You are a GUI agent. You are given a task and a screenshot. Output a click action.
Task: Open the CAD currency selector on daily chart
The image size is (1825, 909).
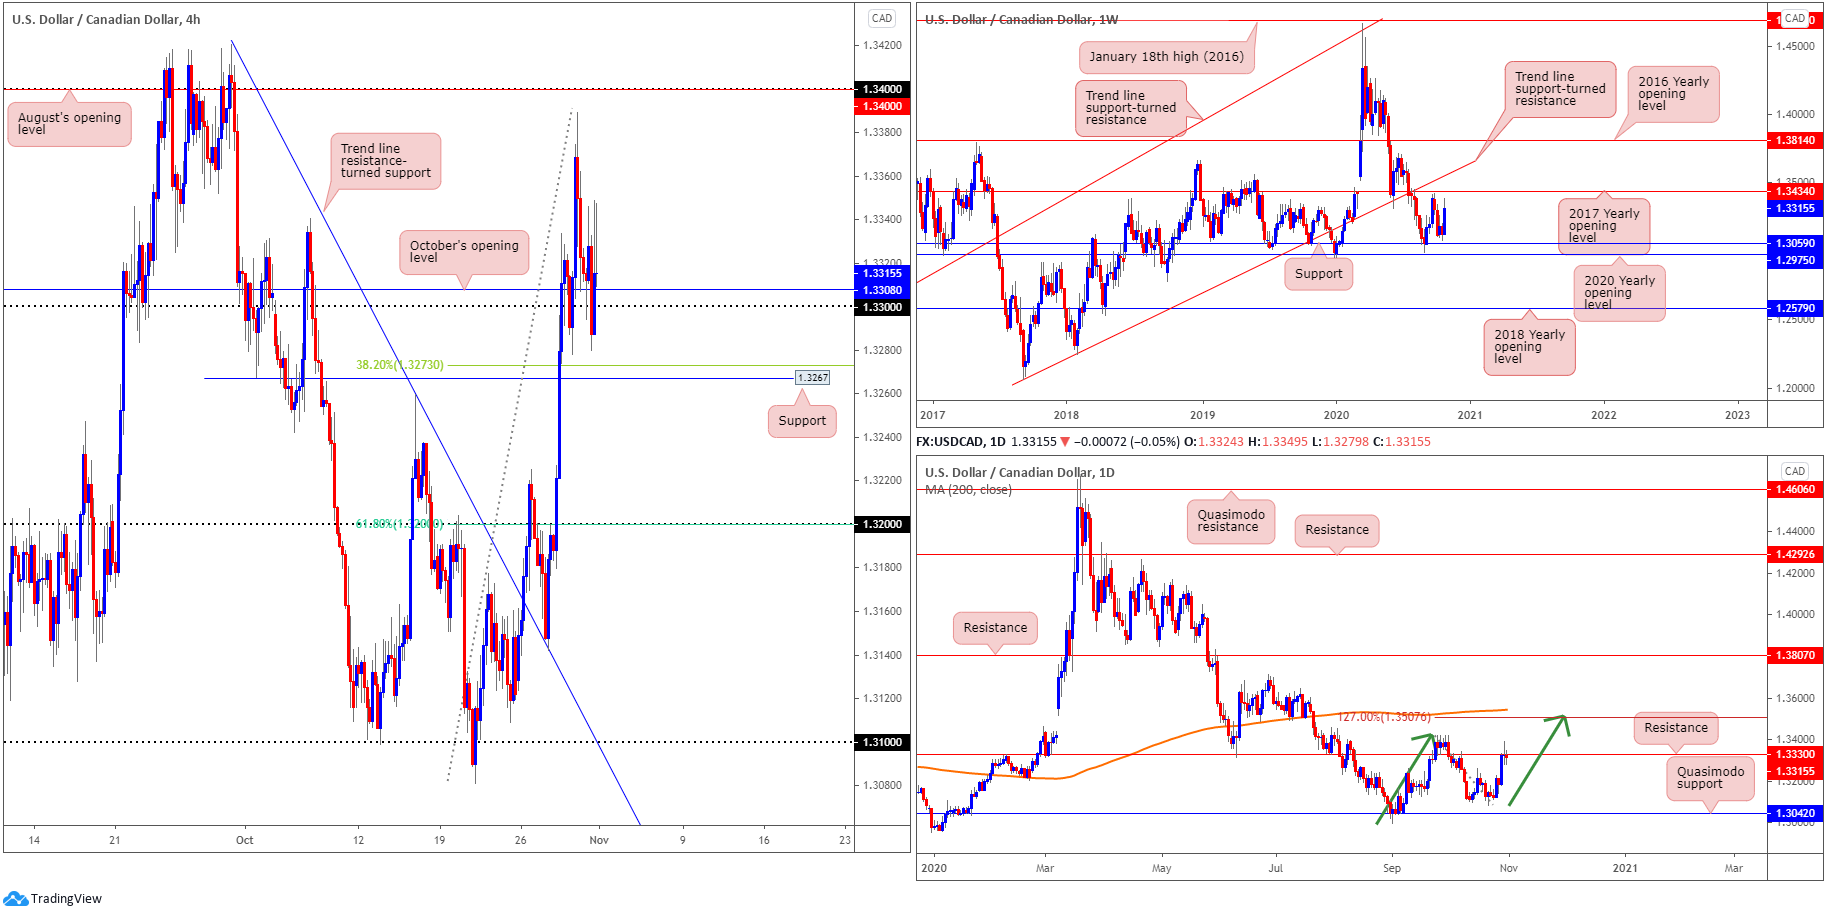pos(1794,471)
